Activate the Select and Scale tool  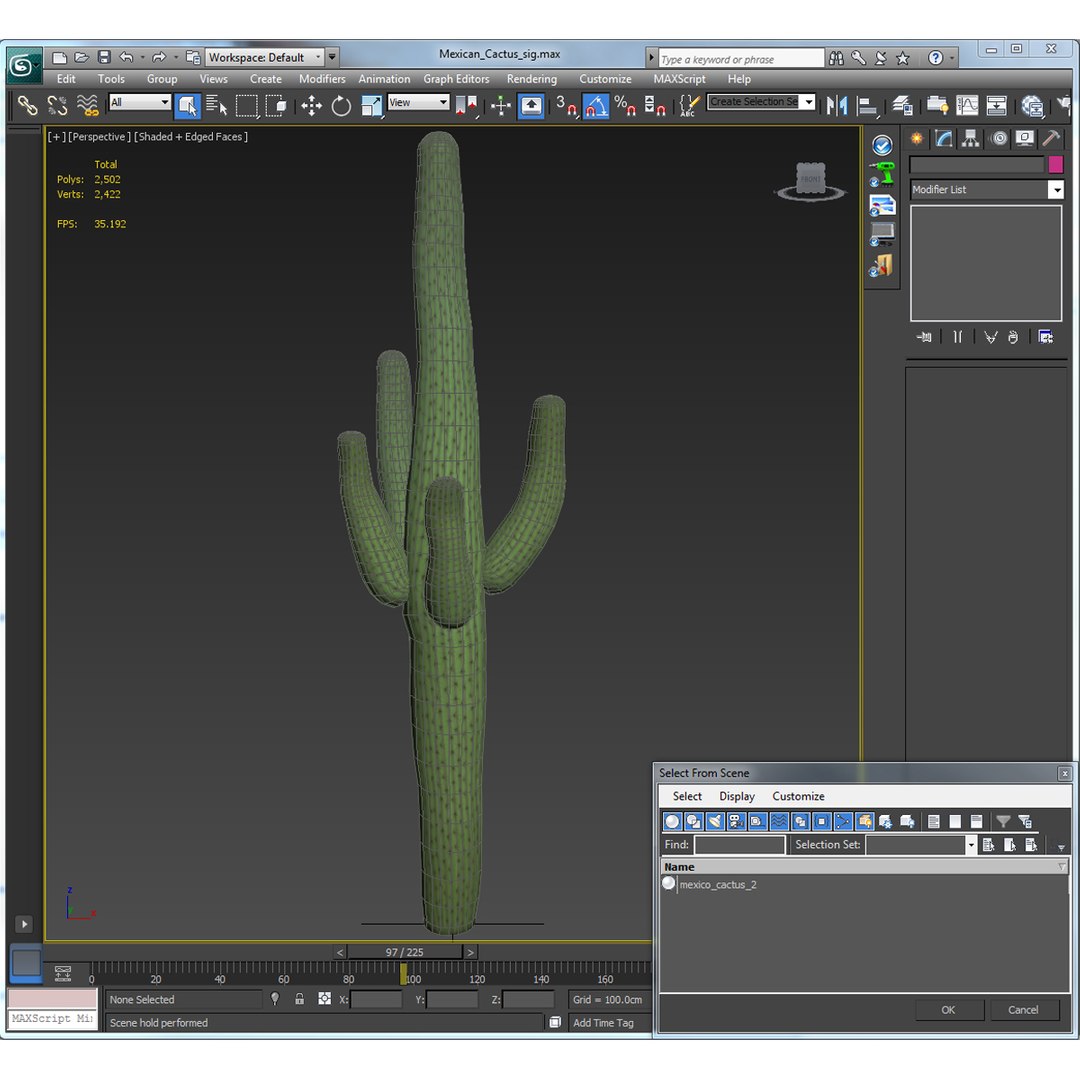coord(371,105)
